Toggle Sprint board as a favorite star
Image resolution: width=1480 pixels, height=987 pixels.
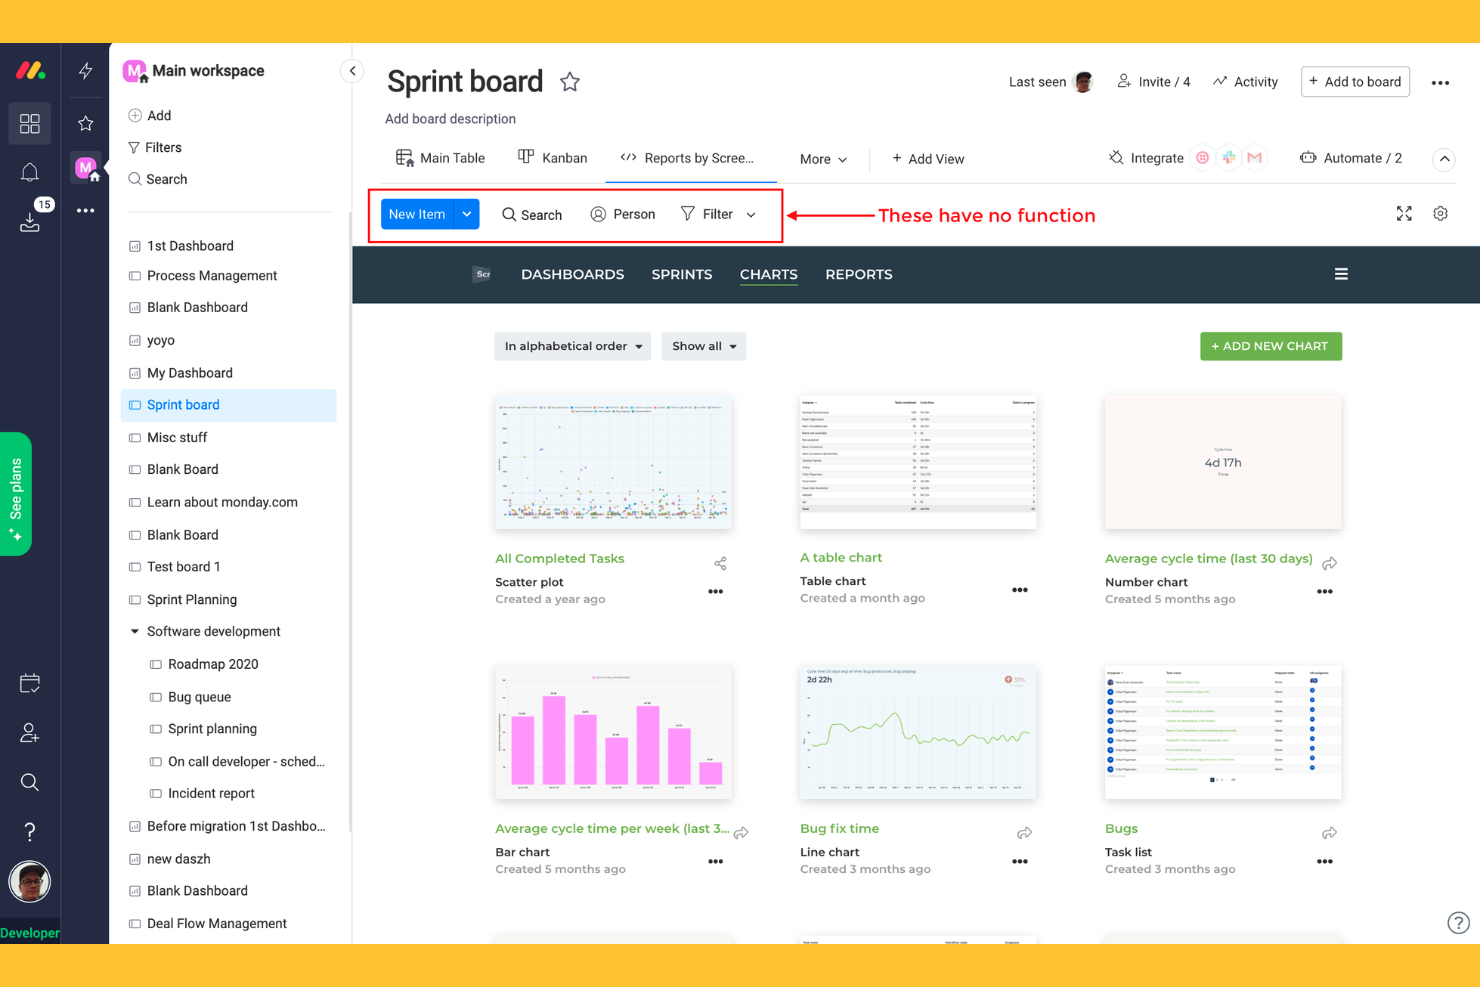(x=569, y=82)
